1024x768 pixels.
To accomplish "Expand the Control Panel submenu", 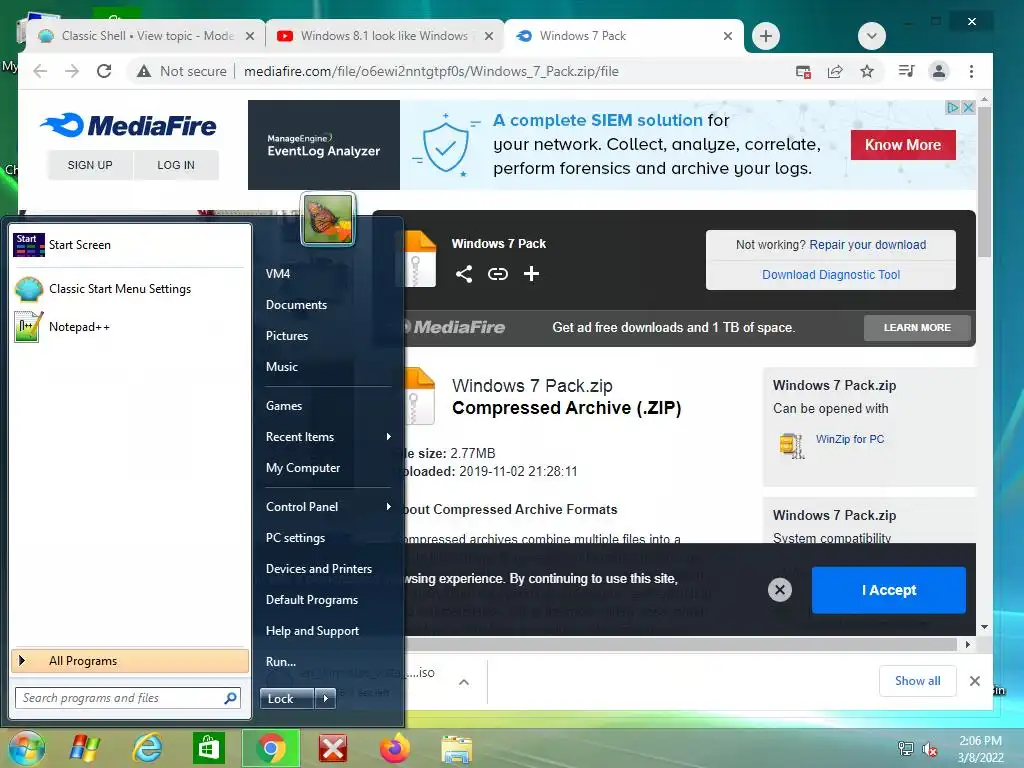I will [x=328, y=507].
